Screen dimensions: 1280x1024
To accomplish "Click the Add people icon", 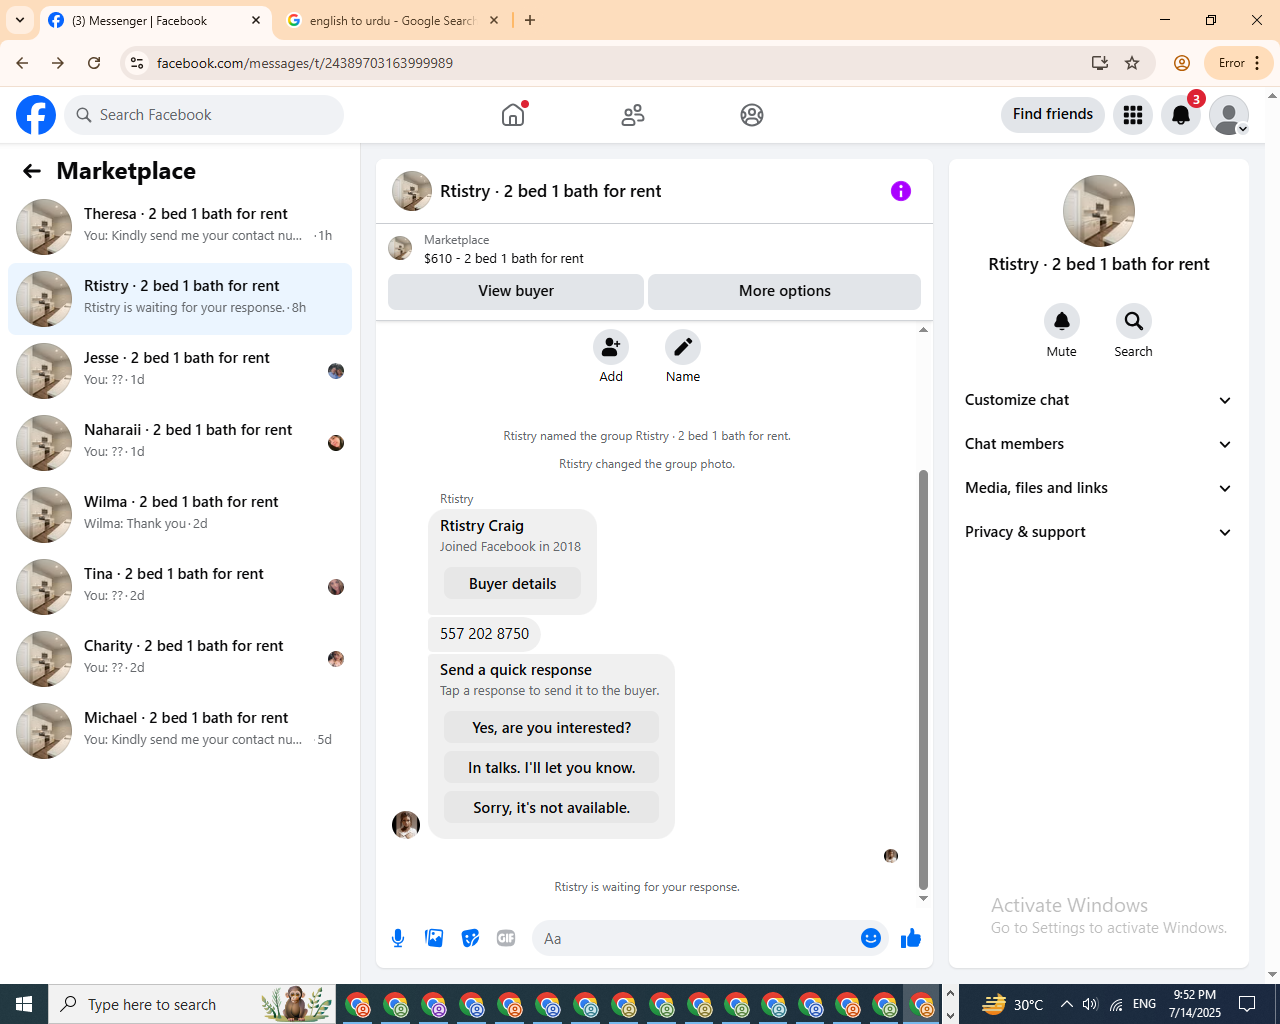I will click(611, 347).
